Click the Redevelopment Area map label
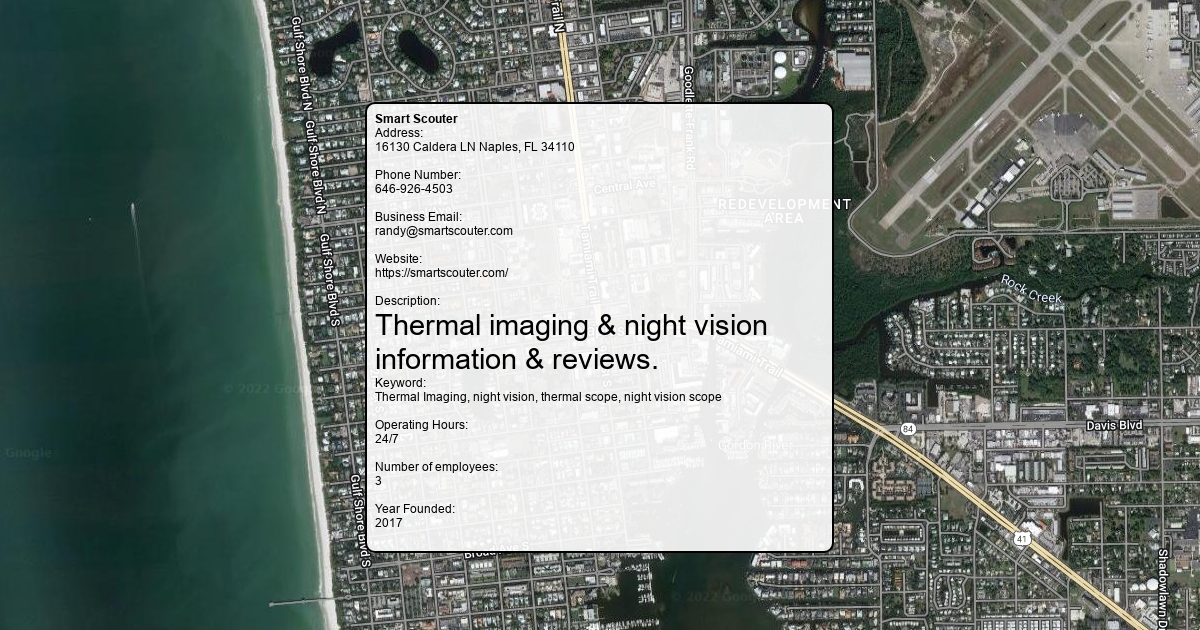This screenshot has width=1200, height=630. click(x=784, y=211)
